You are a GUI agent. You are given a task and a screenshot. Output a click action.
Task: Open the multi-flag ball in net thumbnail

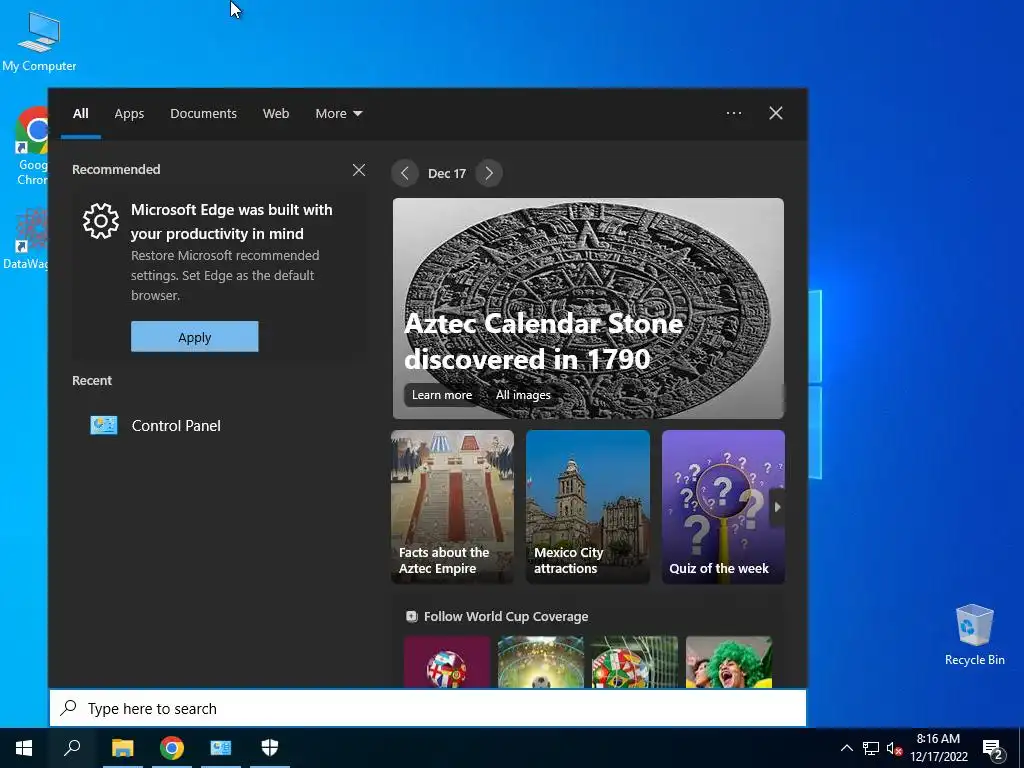(635, 662)
